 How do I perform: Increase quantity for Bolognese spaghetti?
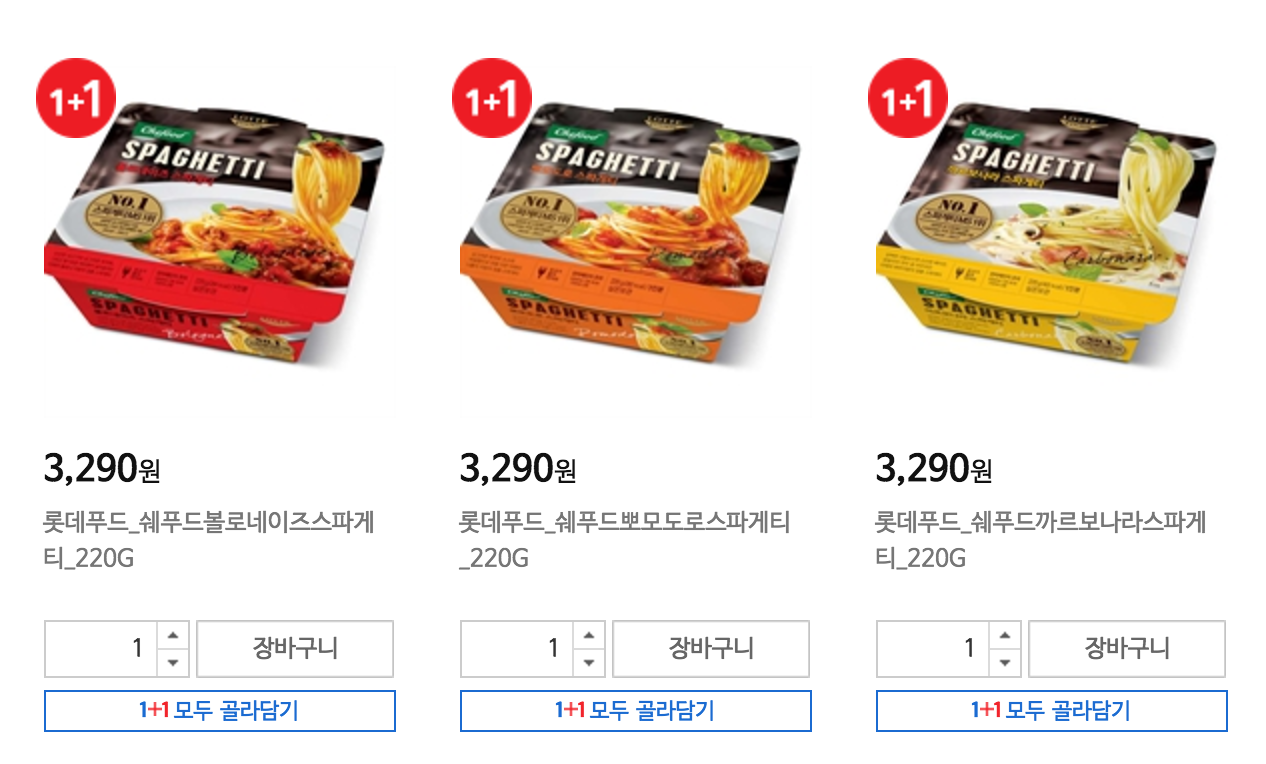[x=174, y=635]
